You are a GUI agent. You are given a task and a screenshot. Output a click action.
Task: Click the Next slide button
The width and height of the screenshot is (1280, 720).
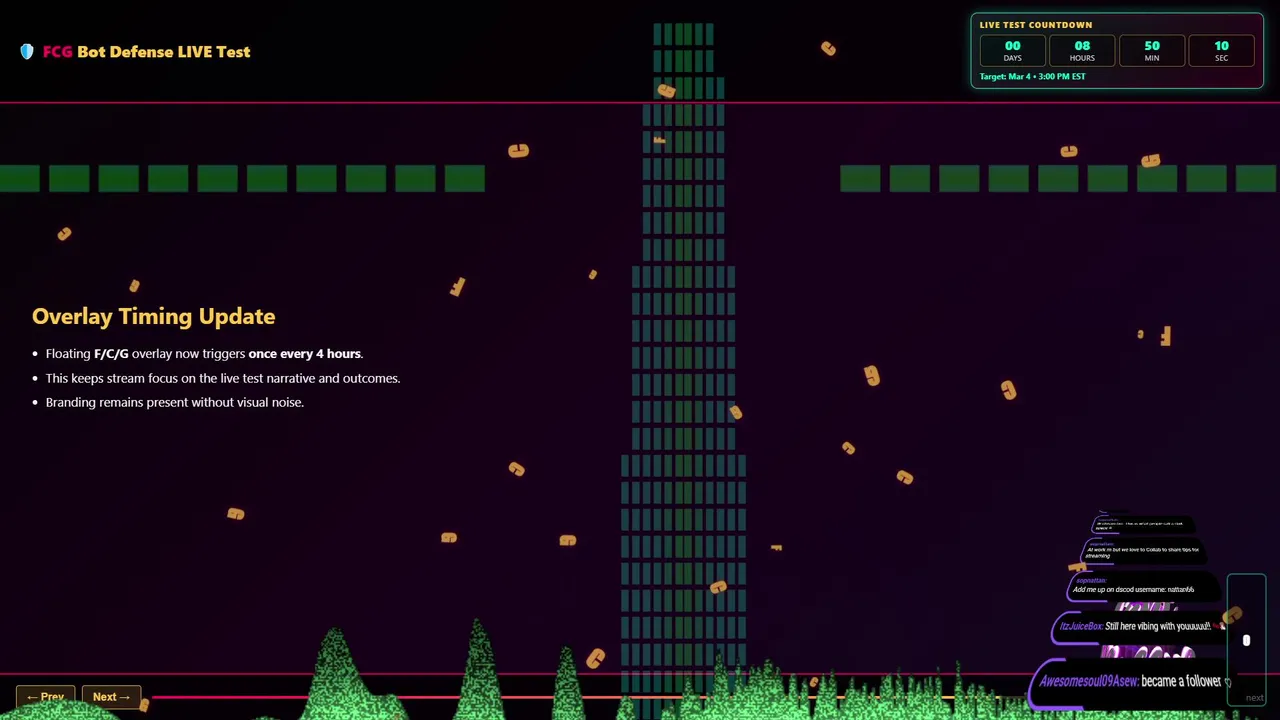(x=111, y=696)
